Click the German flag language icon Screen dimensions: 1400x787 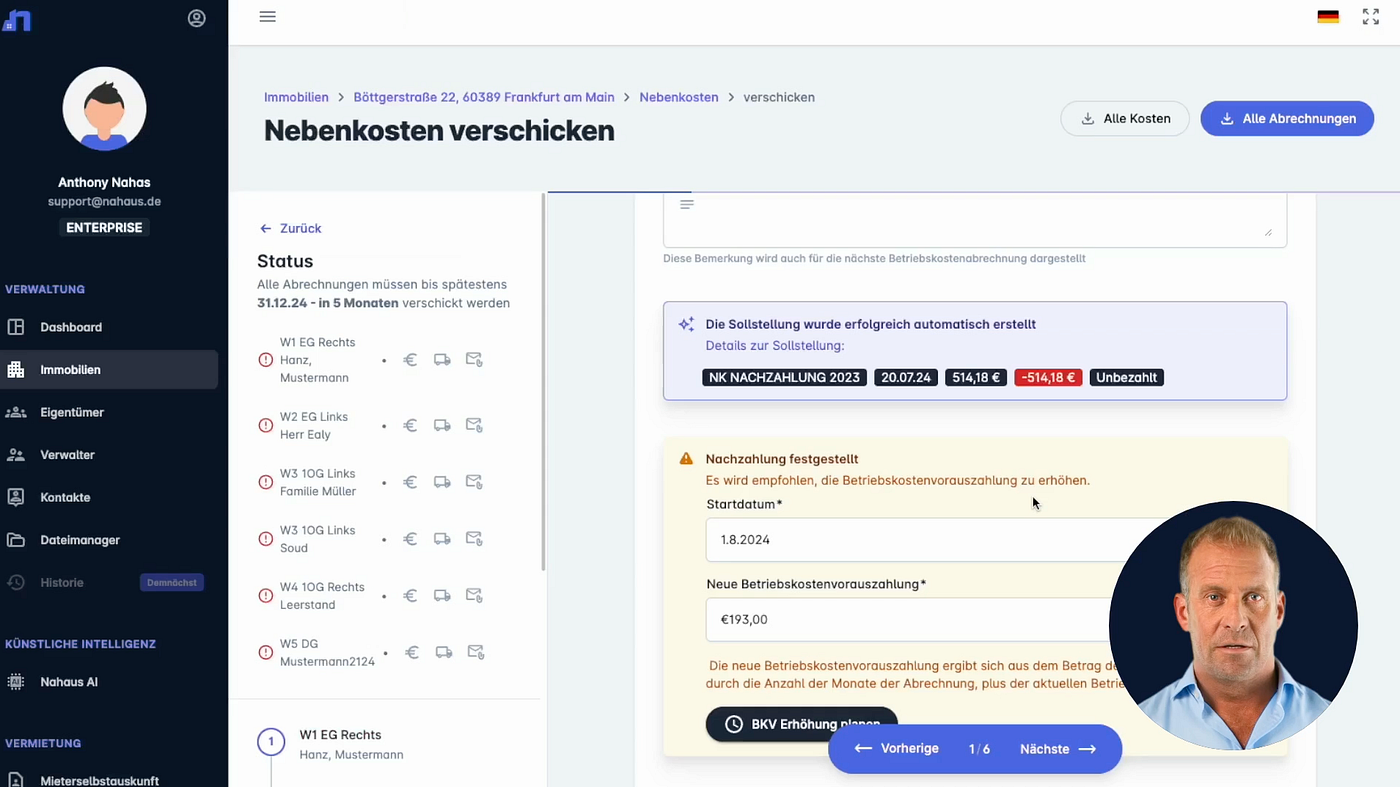coord(1328,17)
